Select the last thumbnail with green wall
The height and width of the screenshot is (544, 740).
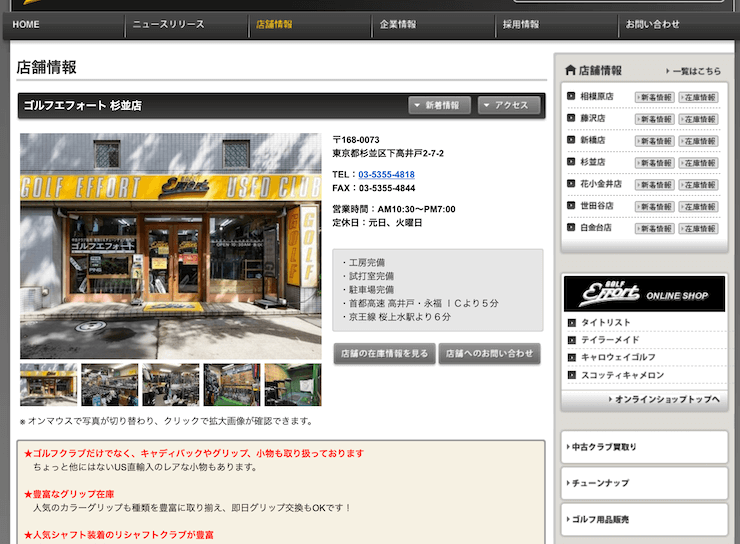(292, 385)
